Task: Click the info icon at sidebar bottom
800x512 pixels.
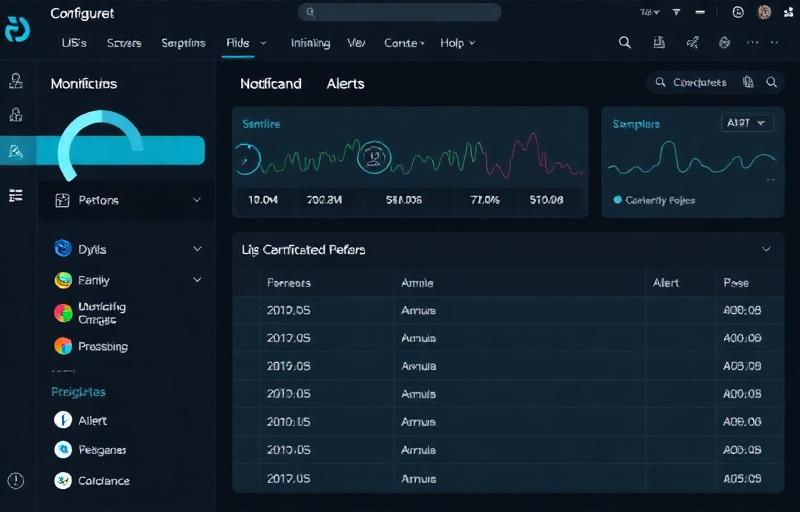Action: (16, 480)
